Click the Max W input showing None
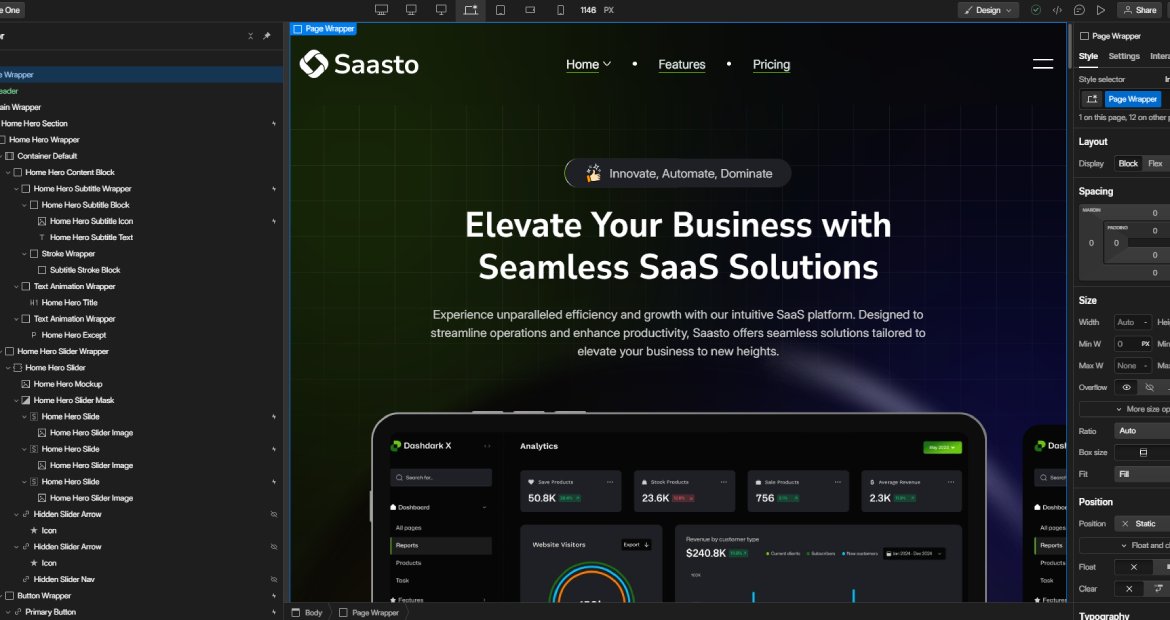1170x620 pixels. click(x=1132, y=366)
